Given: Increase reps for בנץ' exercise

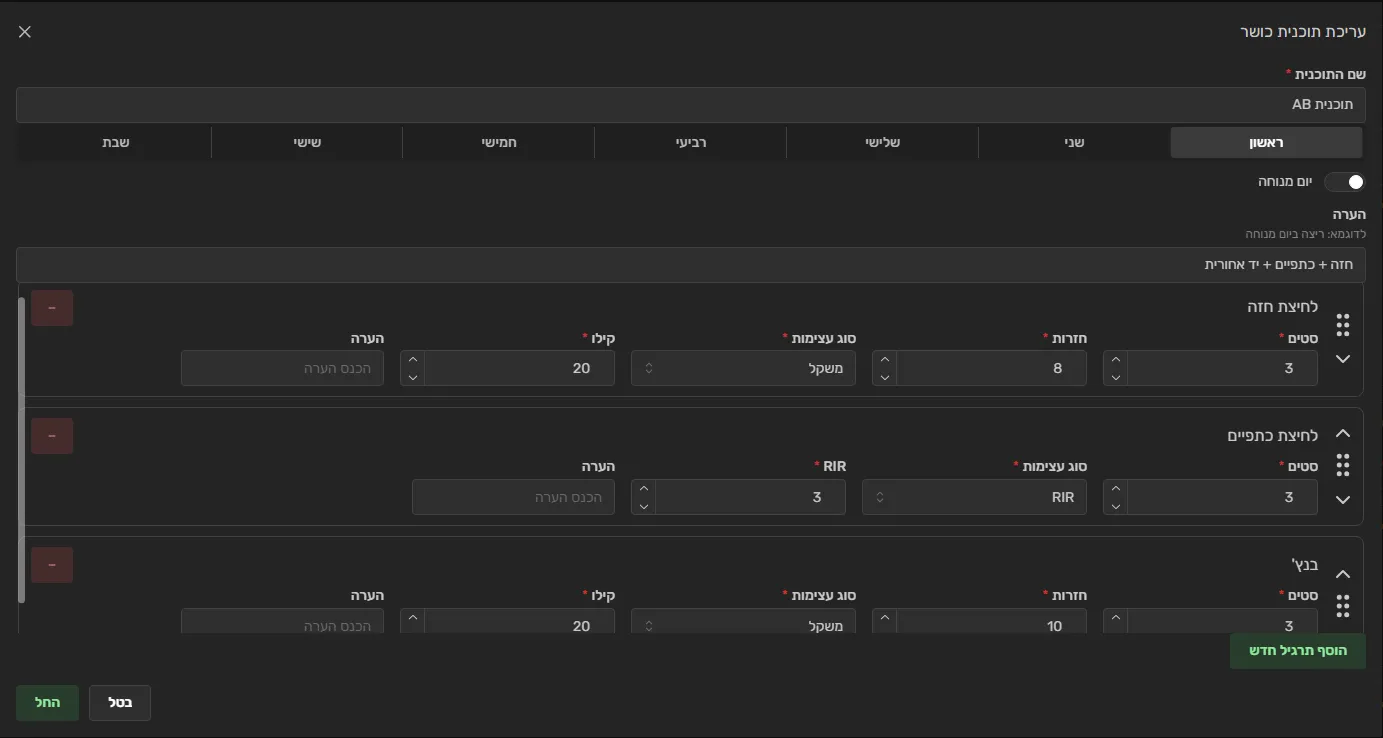Looking at the screenshot, I should pos(885,617).
